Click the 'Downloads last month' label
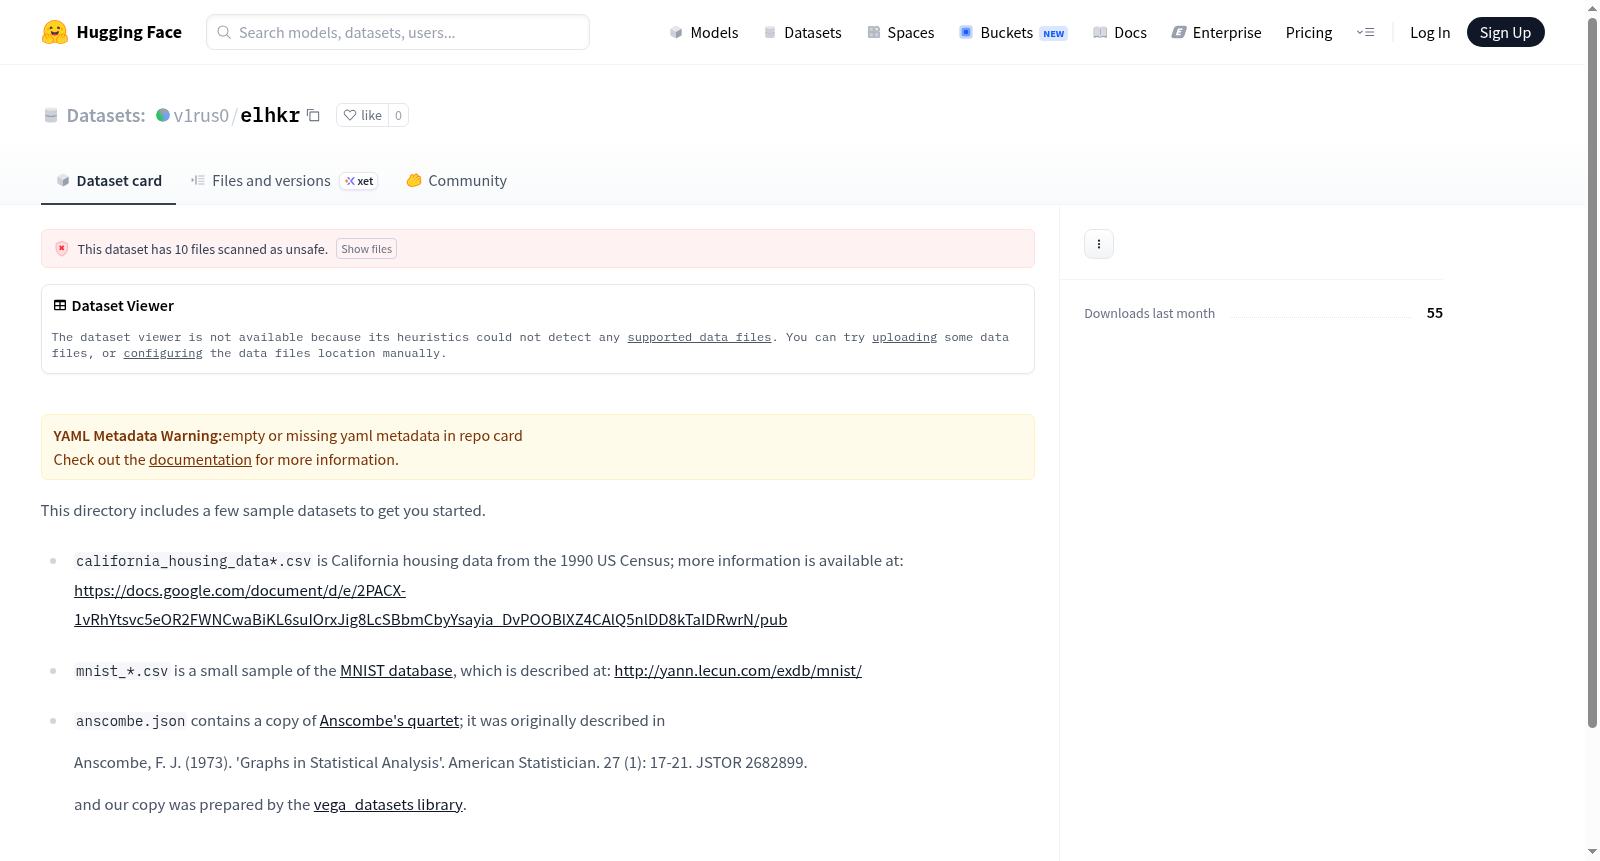 [1149, 313]
